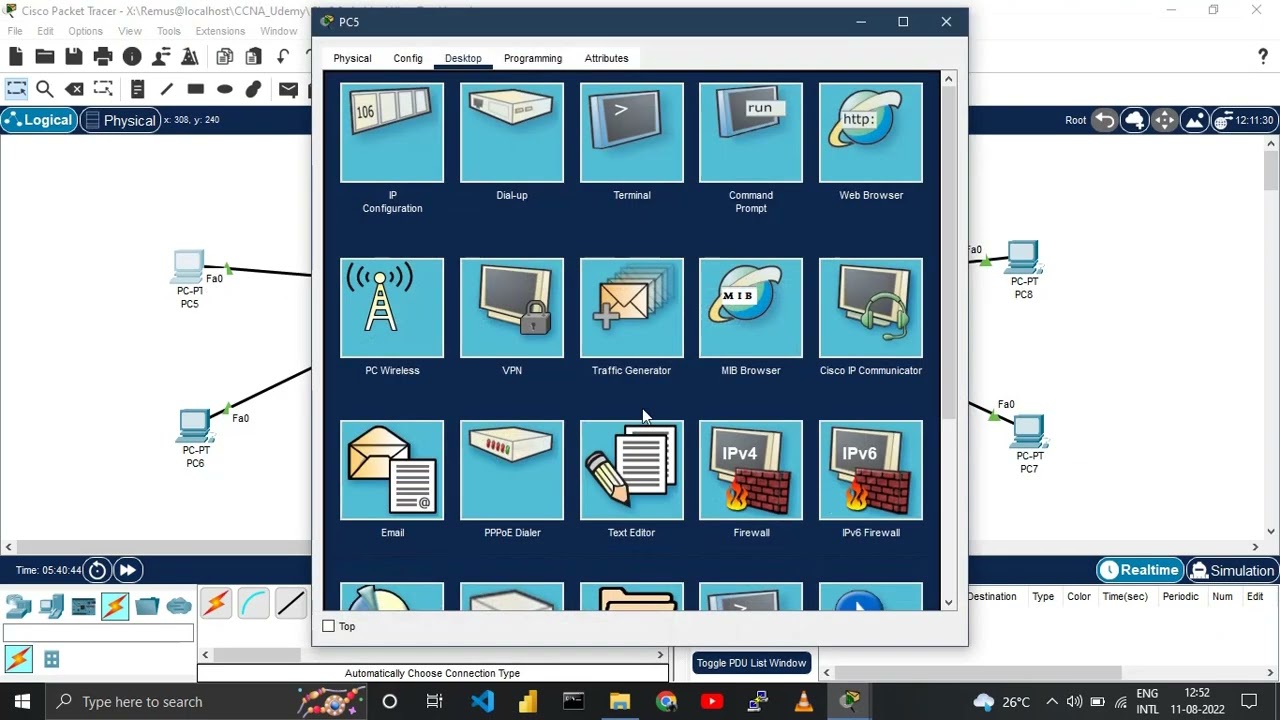This screenshot has width=1280, height=720.
Task: Open the Physical tab in PC5
Action: pos(352,58)
